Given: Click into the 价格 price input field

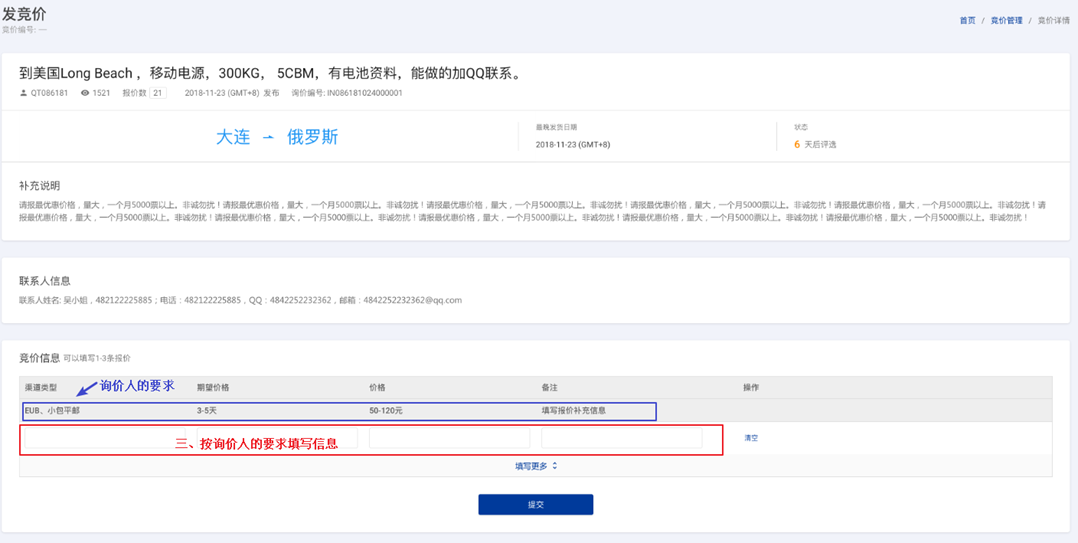Looking at the screenshot, I should [x=449, y=438].
